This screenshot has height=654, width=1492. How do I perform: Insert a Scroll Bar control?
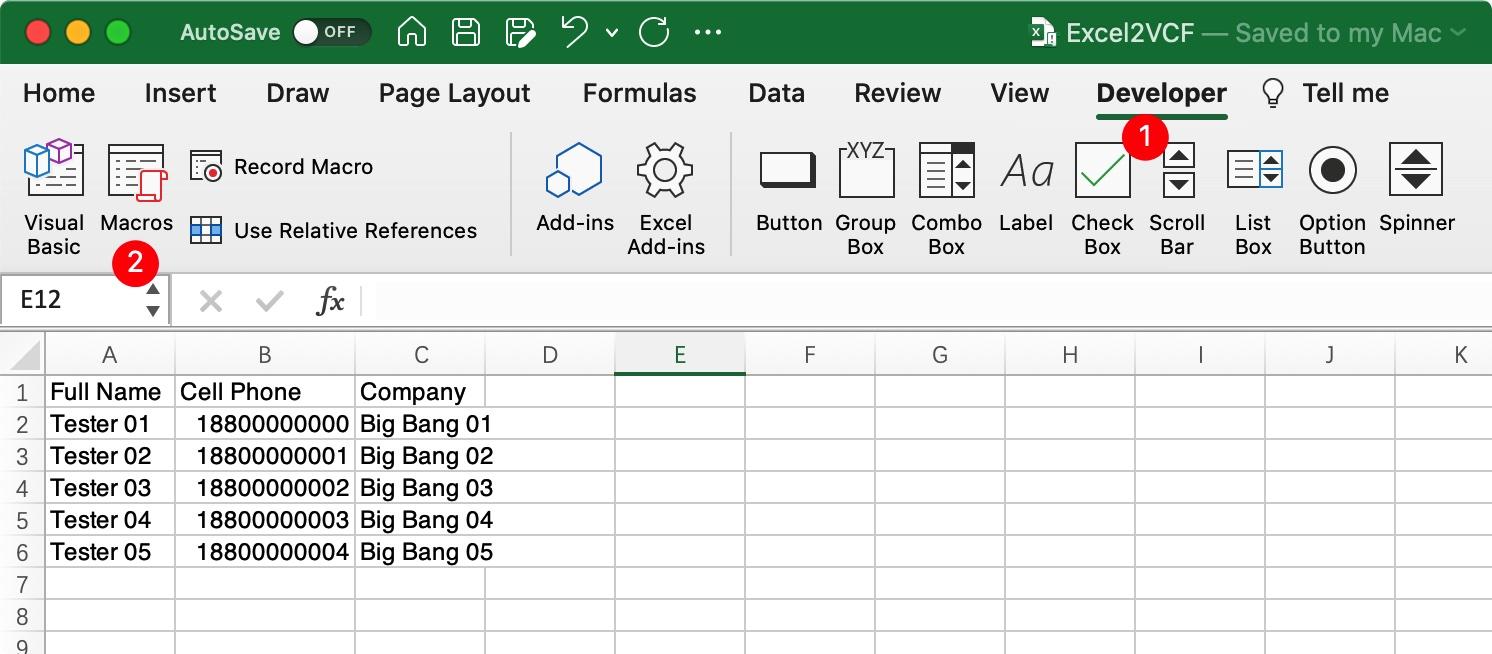coord(1176,170)
